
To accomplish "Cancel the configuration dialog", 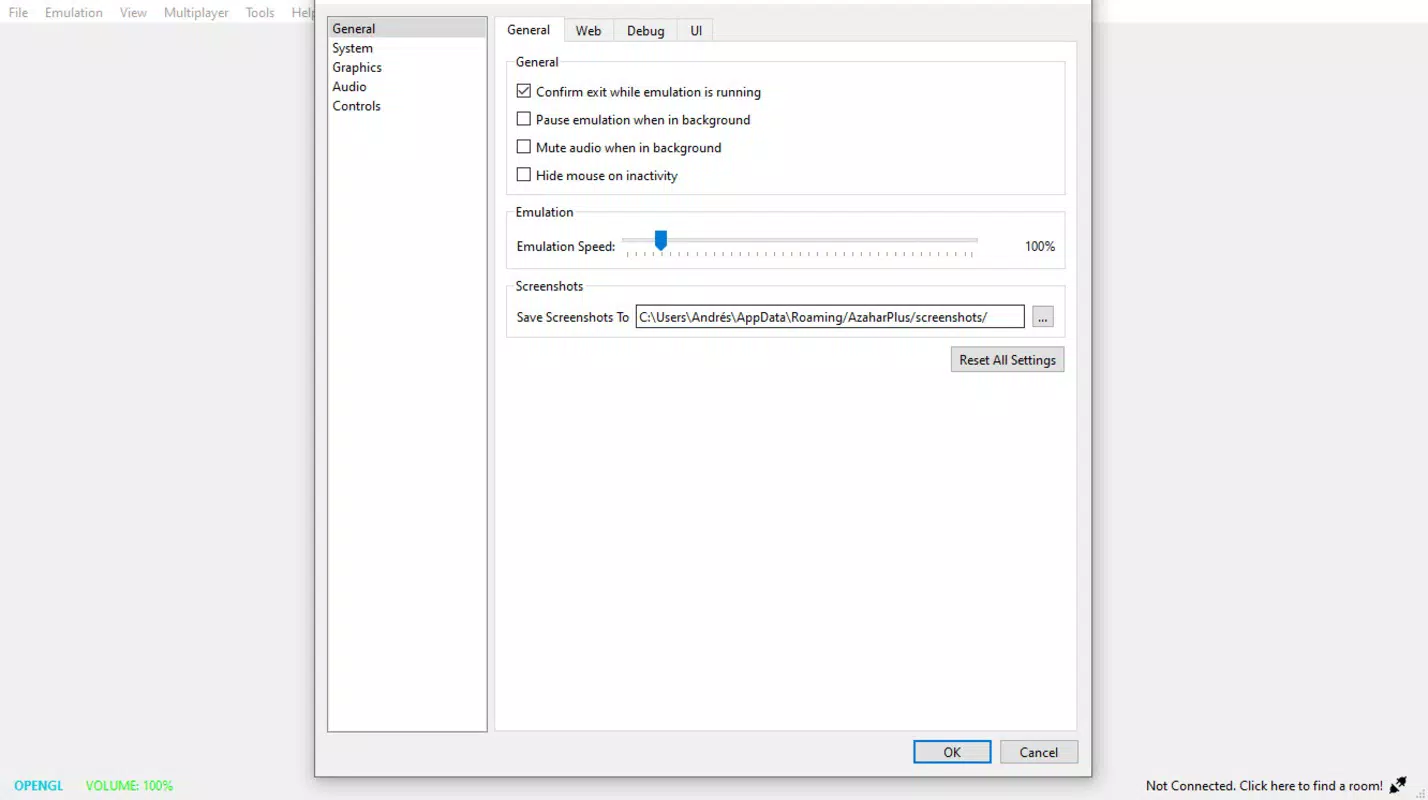I will pyautogui.click(x=1038, y=752).
